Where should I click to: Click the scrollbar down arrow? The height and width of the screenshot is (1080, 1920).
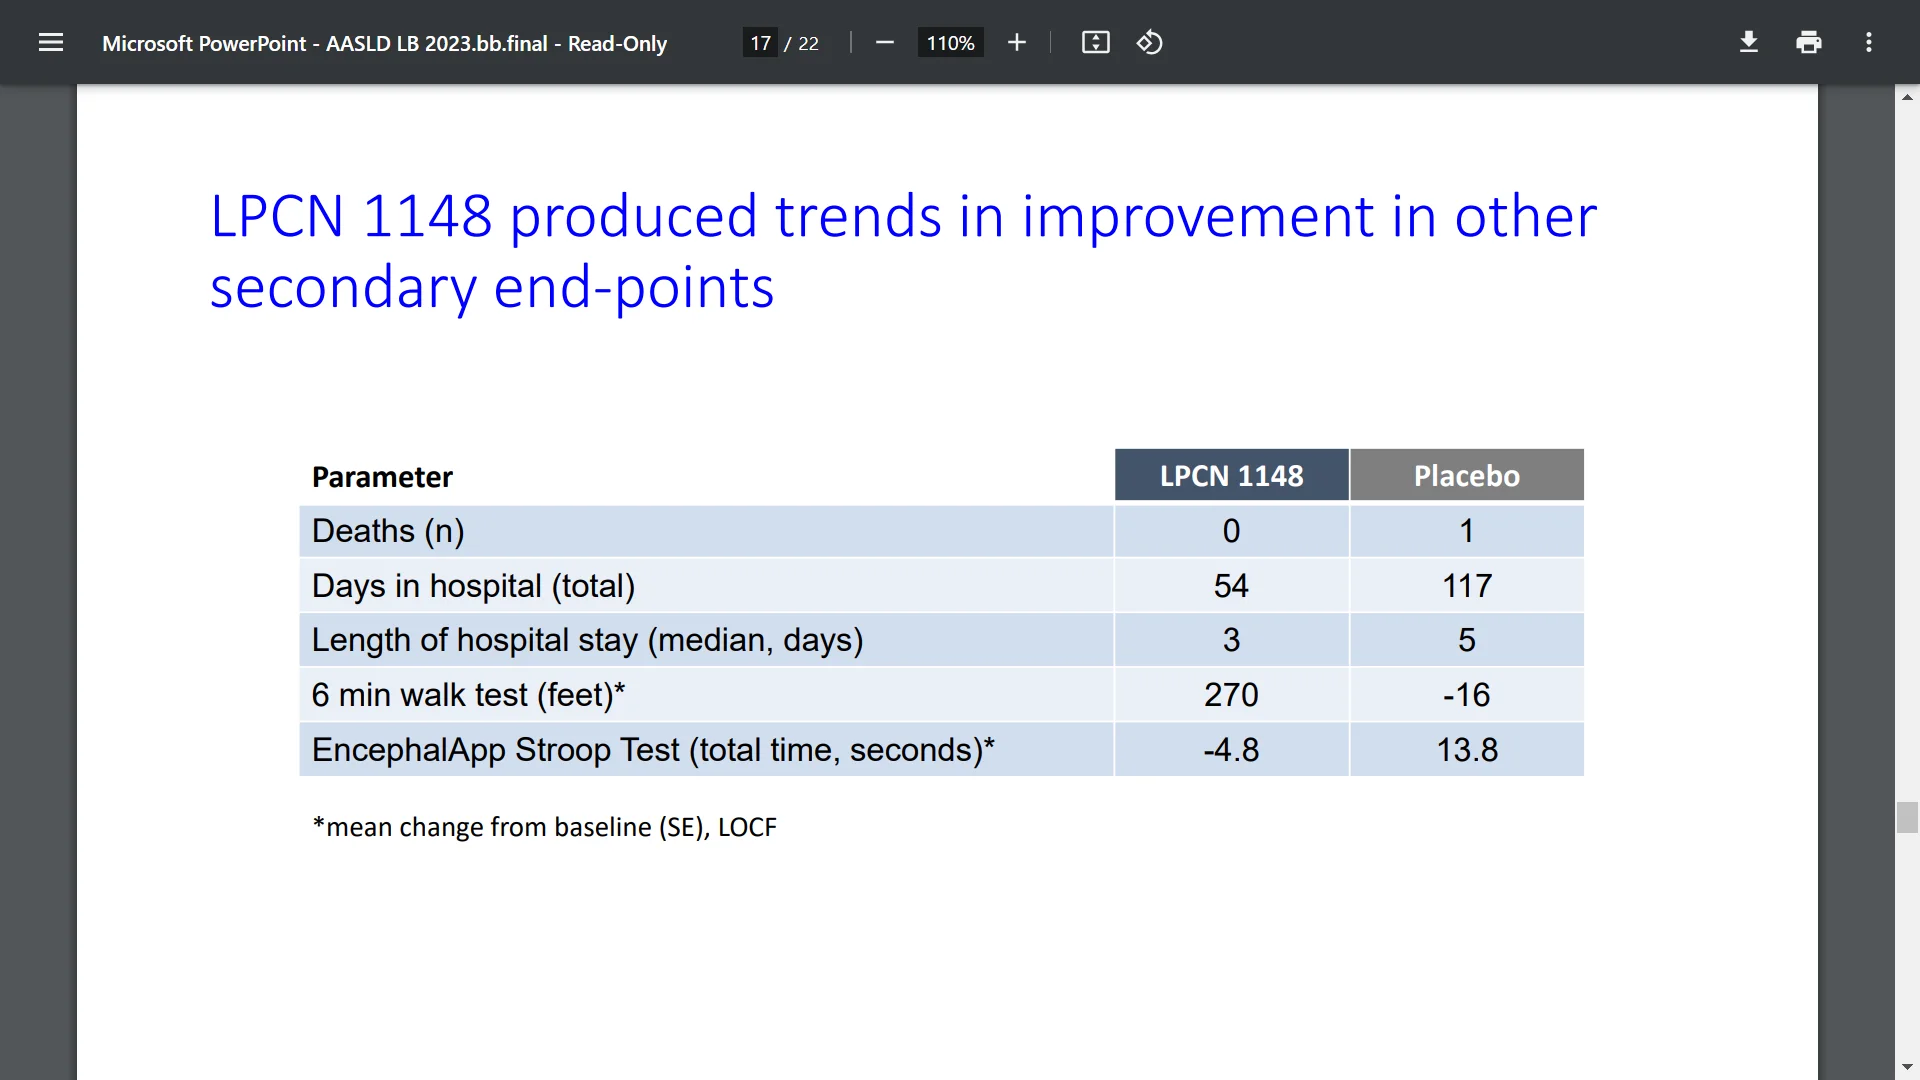1907,1068
